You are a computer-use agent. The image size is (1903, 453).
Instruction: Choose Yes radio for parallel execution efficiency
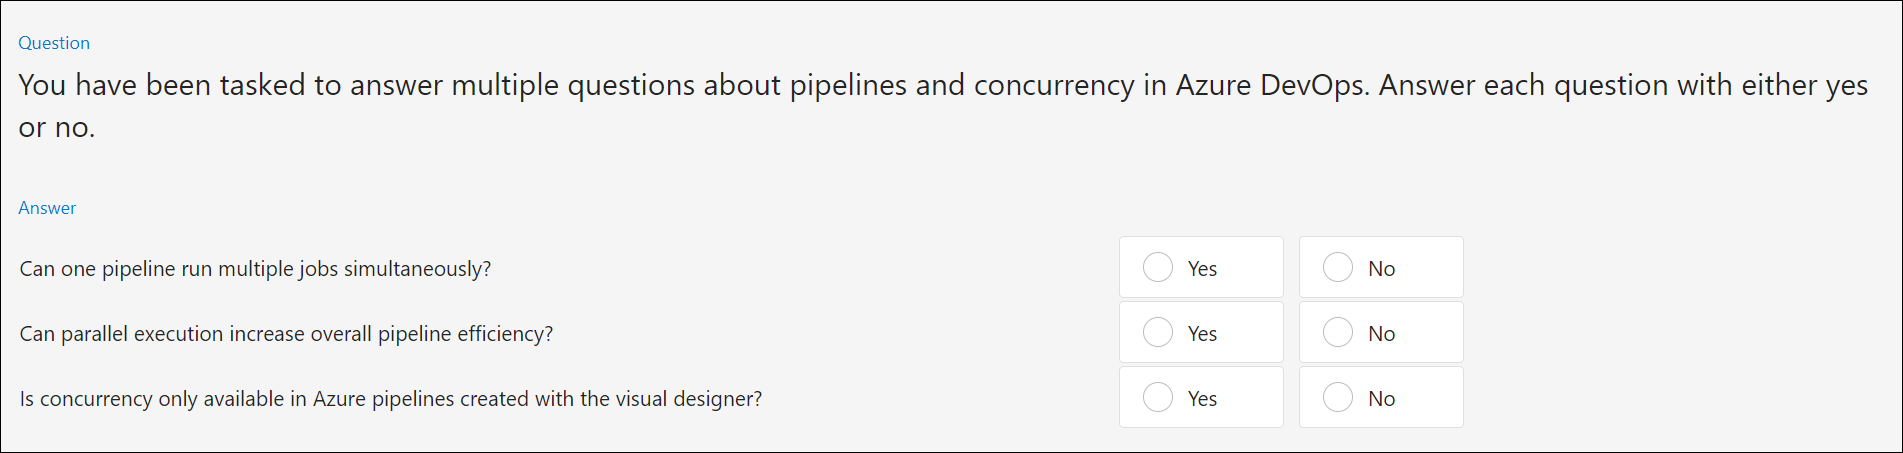(x=1157, y=332)
